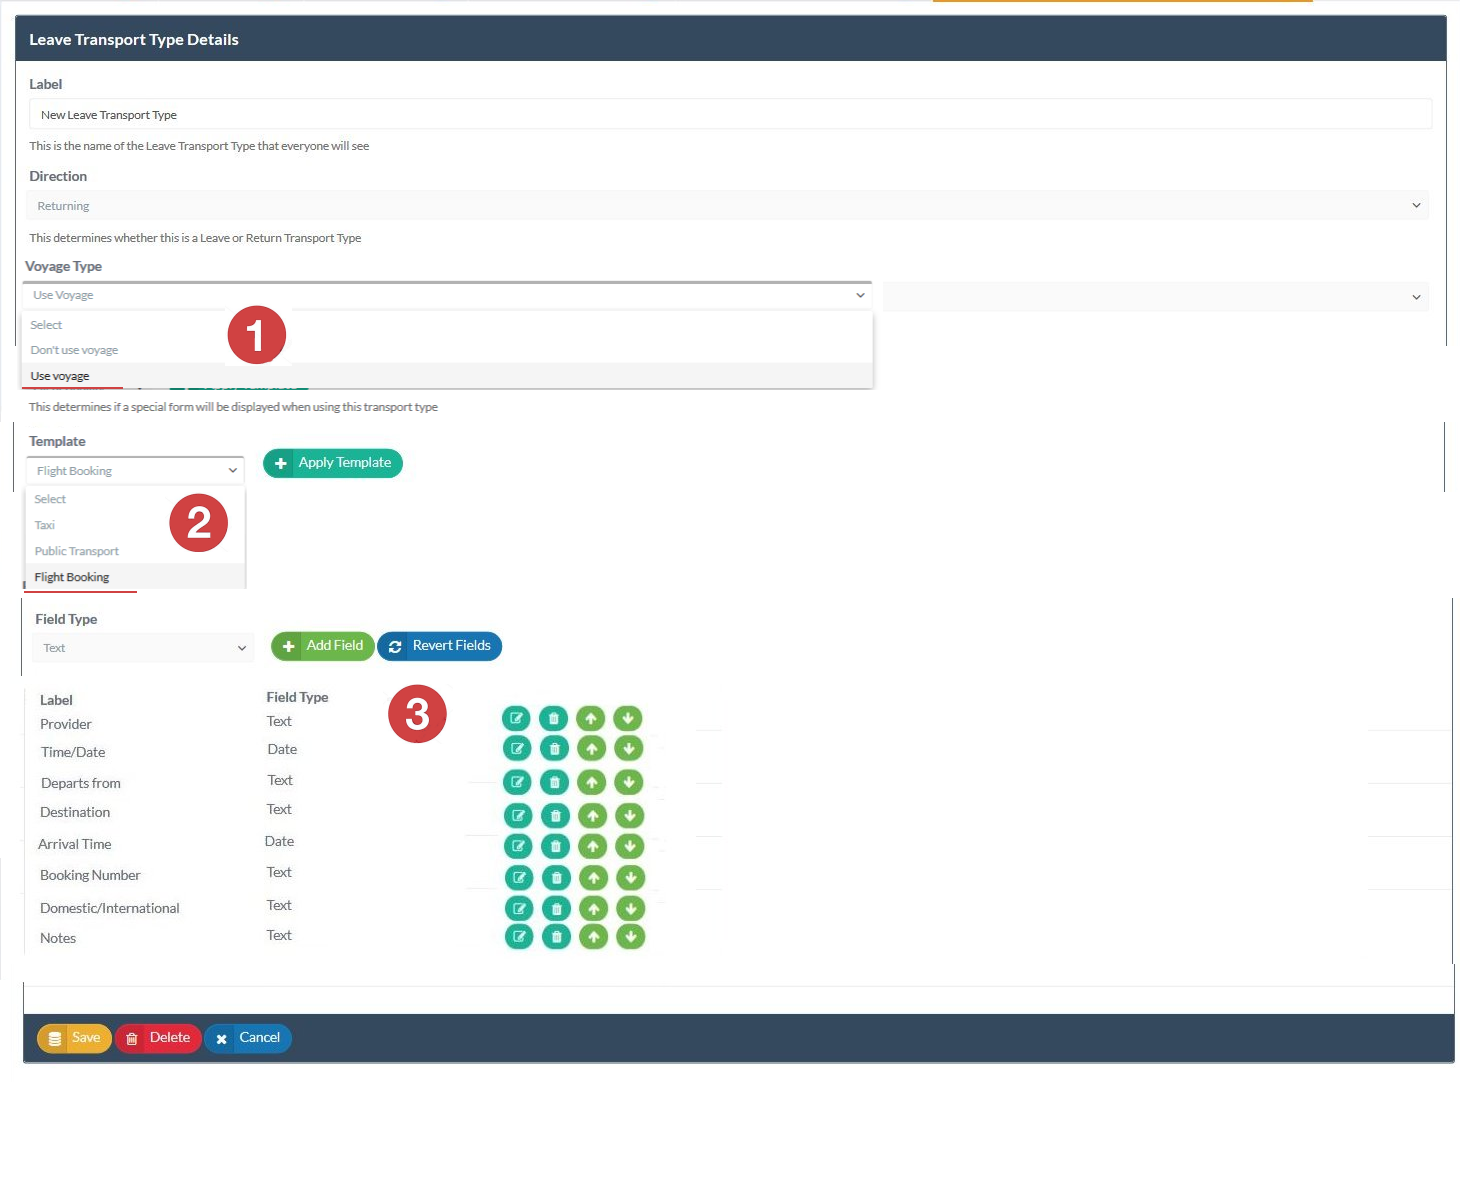This screenshot has width=1460, height=1200.
Task: Move the Departs from field down
Action: pyautogui.click(x=629, y=782)
